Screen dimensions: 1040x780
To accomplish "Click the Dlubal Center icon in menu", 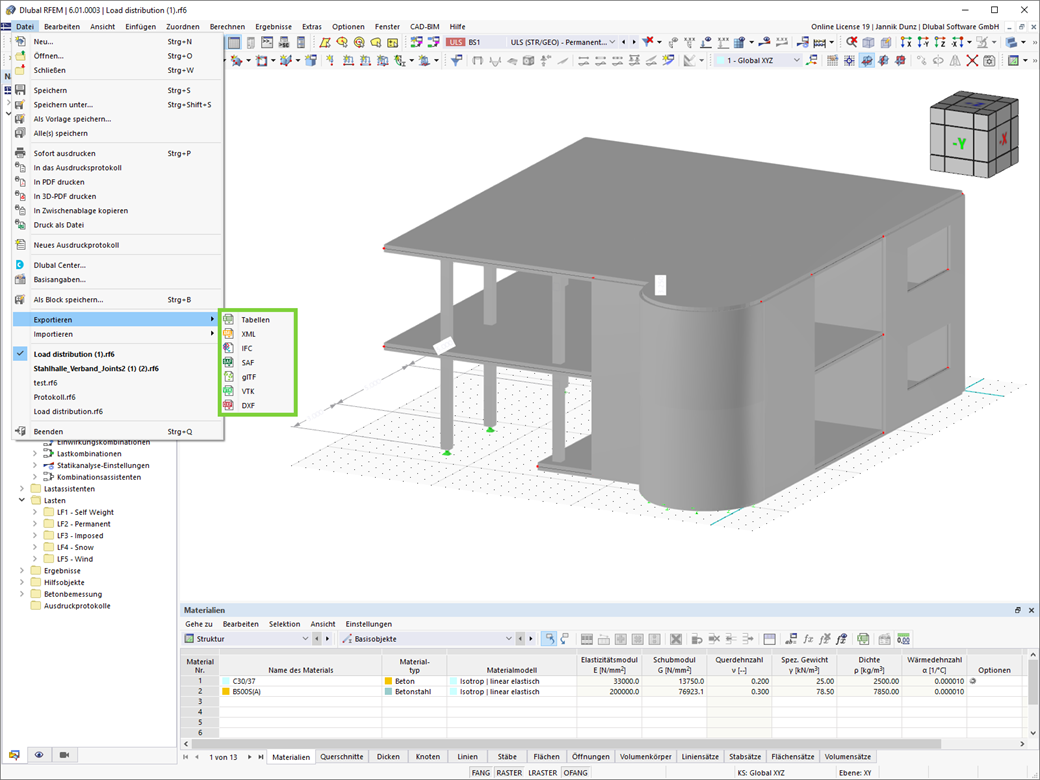I will 21,265.
